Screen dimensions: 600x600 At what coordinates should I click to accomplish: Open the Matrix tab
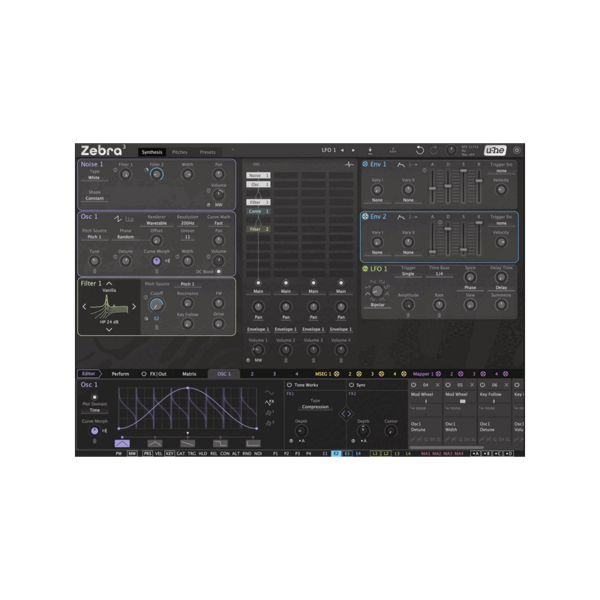(x=189, y=374)
